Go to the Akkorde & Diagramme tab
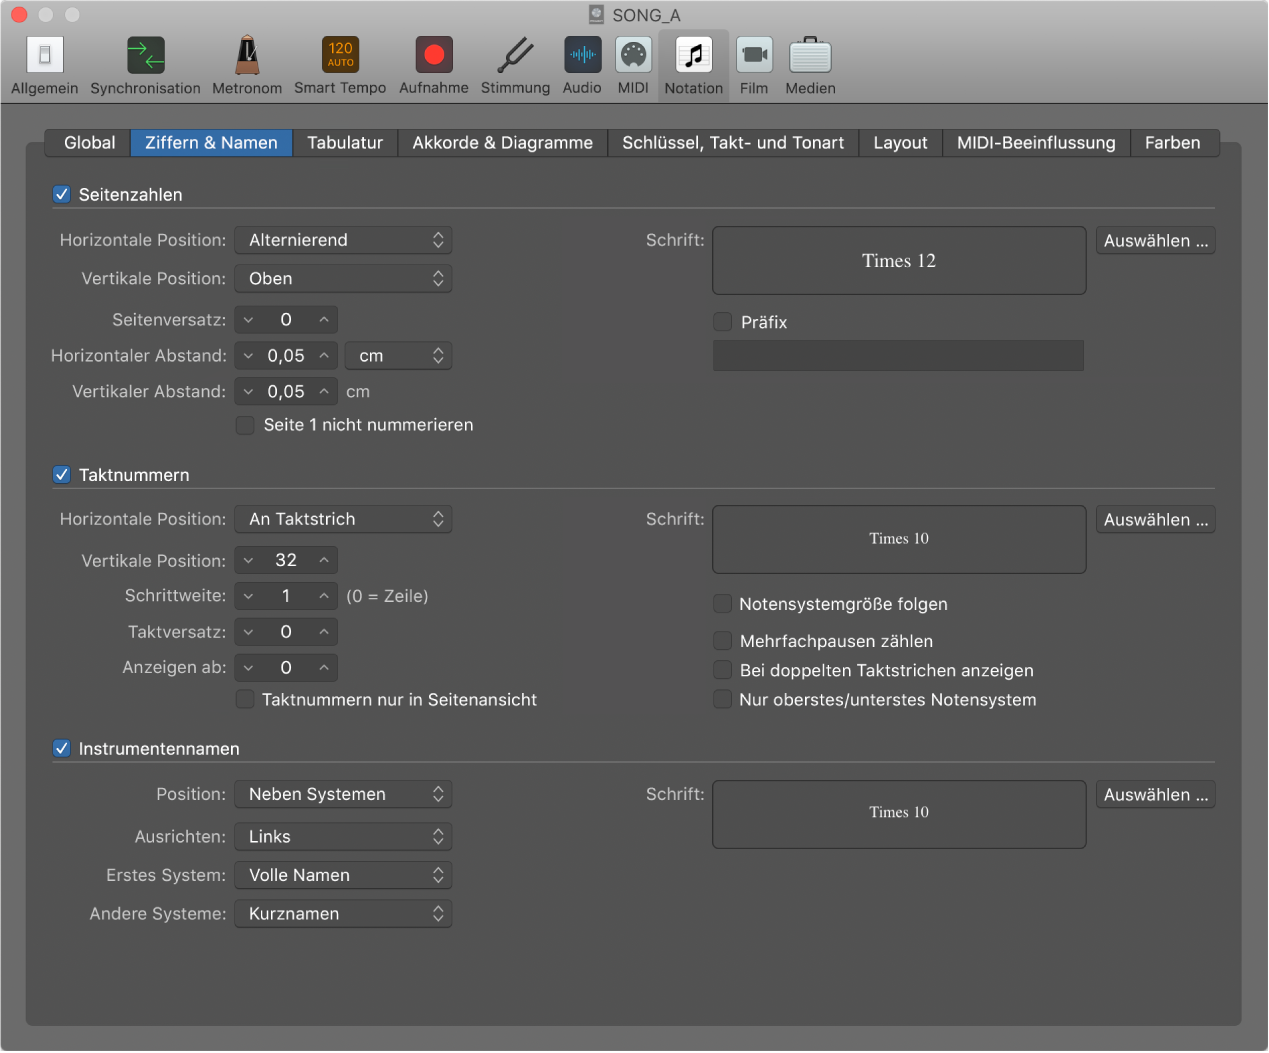Screen dimensions: 1269x1053 [502, 143]
